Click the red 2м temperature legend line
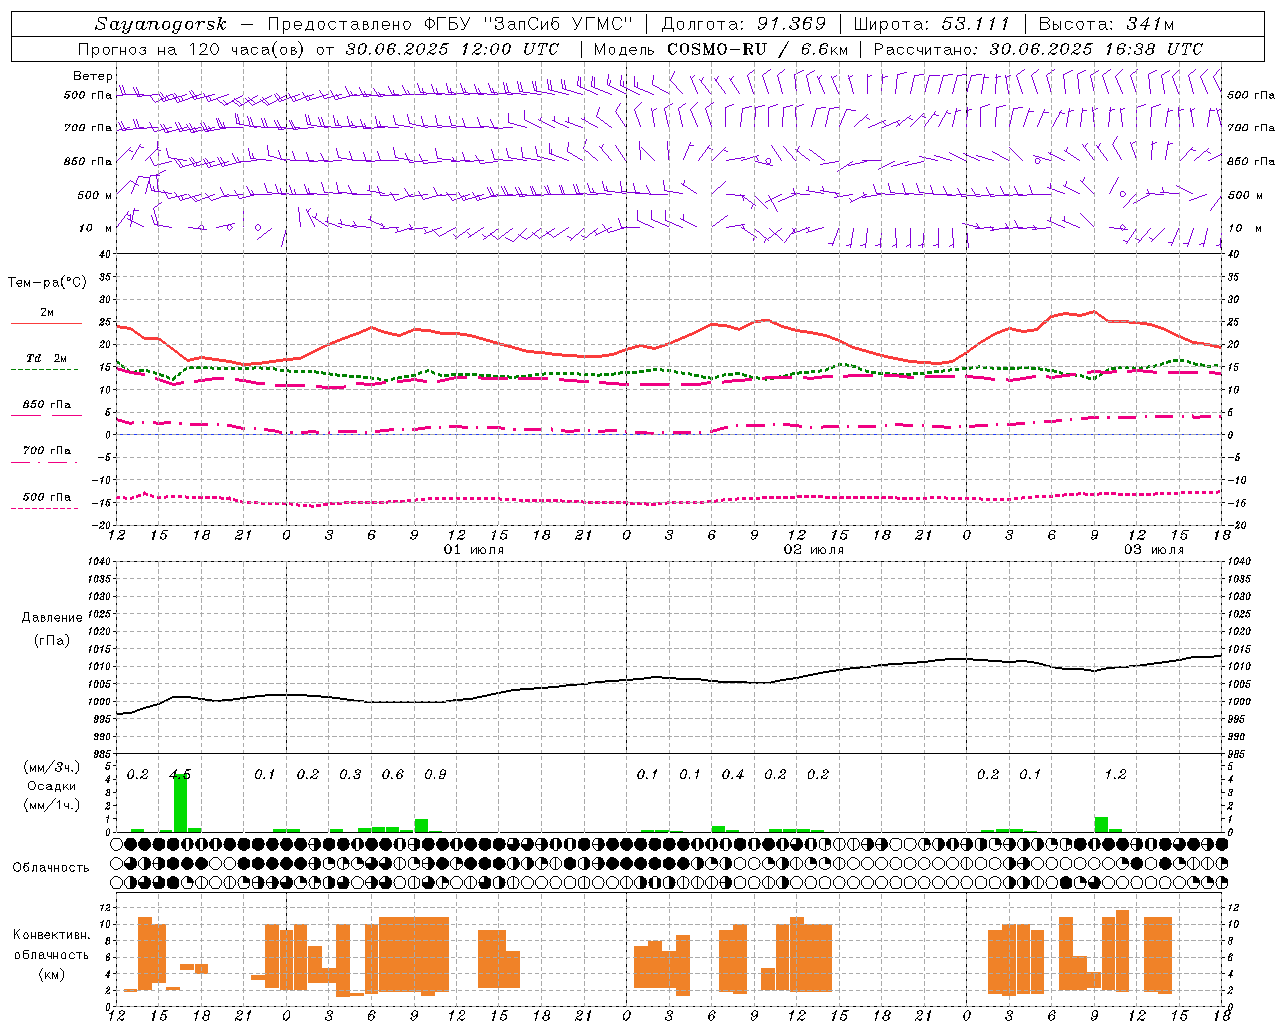 (46, 323)
